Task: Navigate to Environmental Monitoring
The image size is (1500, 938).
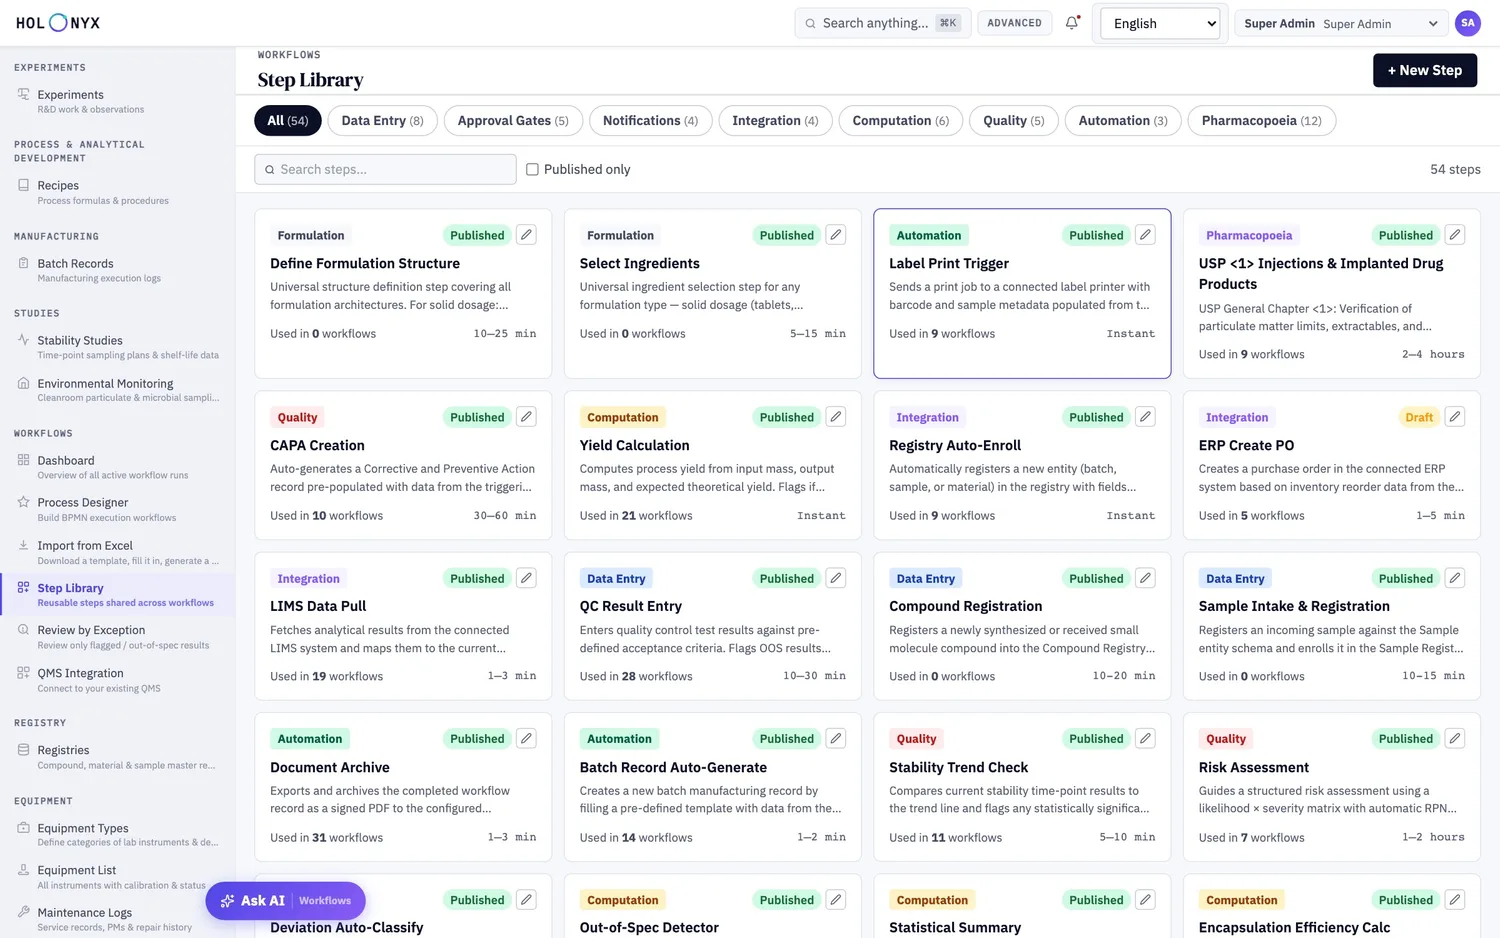Action: [x=118, y=390]
